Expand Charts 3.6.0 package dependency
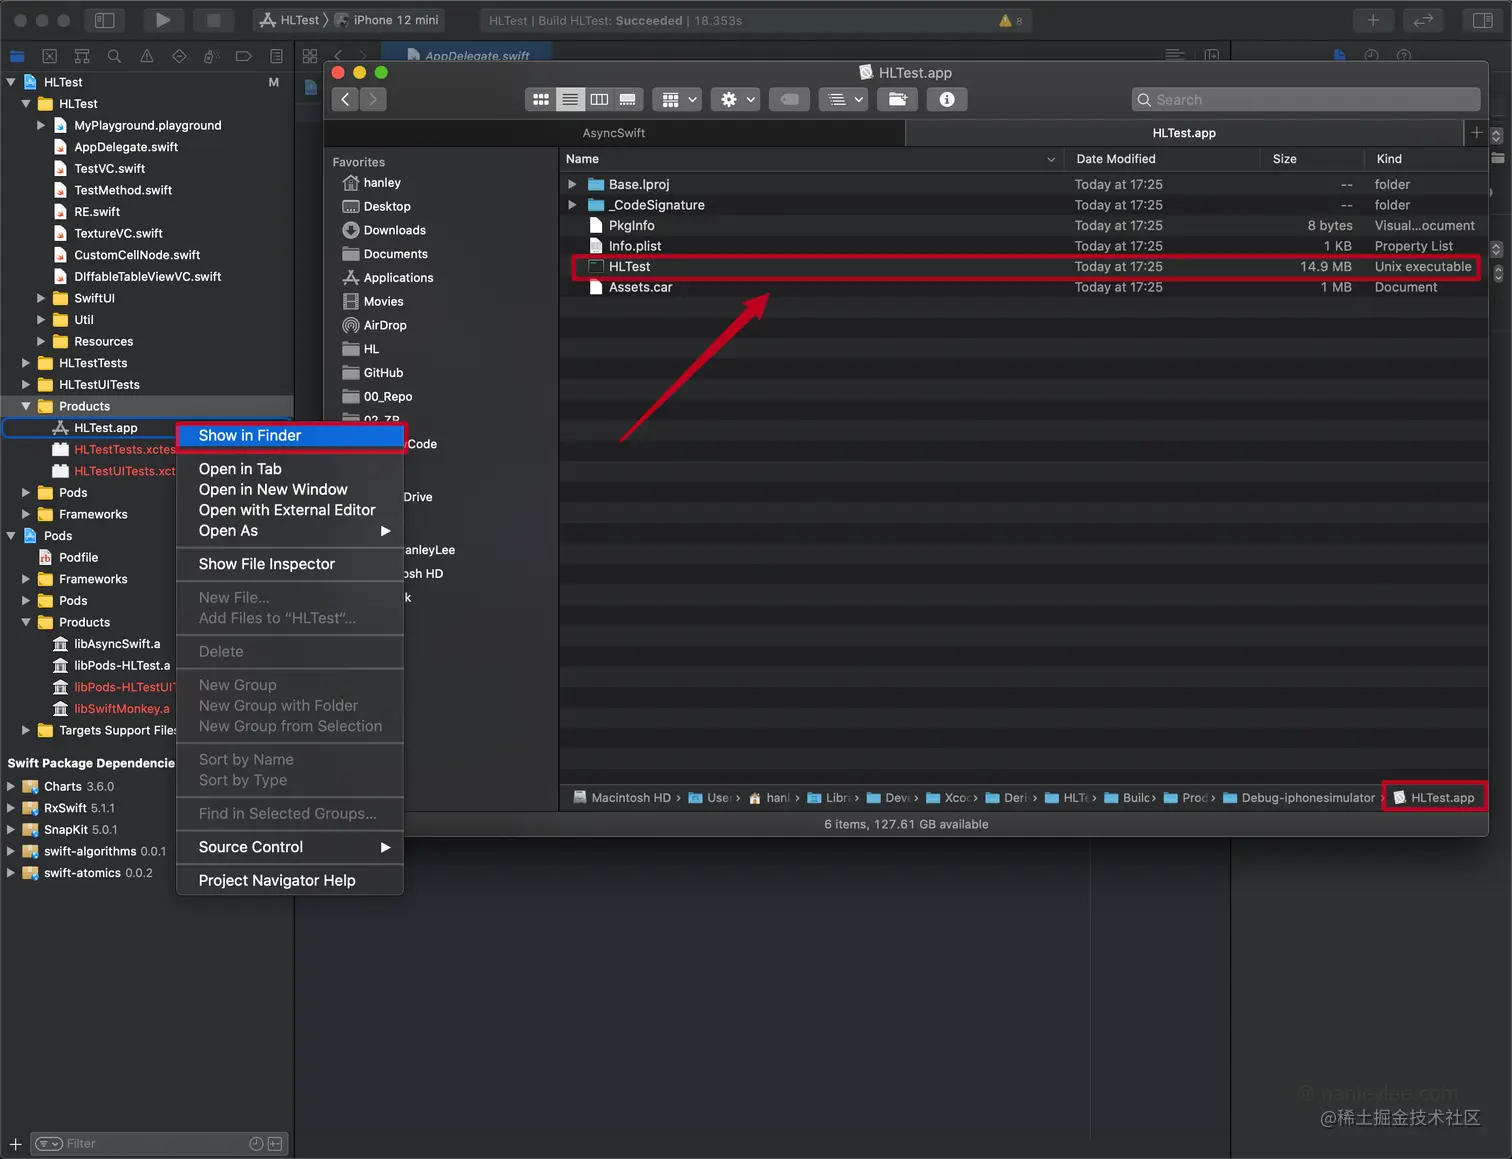1512x1159 pixels. (11, 786)
